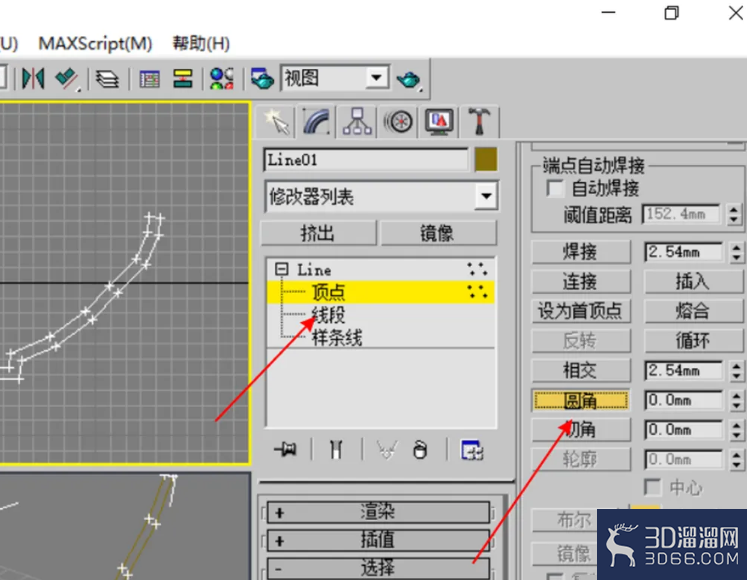Adjust the 切角 value spinner arrows
This screenshot has height=580, width=747.
[736, 430]
